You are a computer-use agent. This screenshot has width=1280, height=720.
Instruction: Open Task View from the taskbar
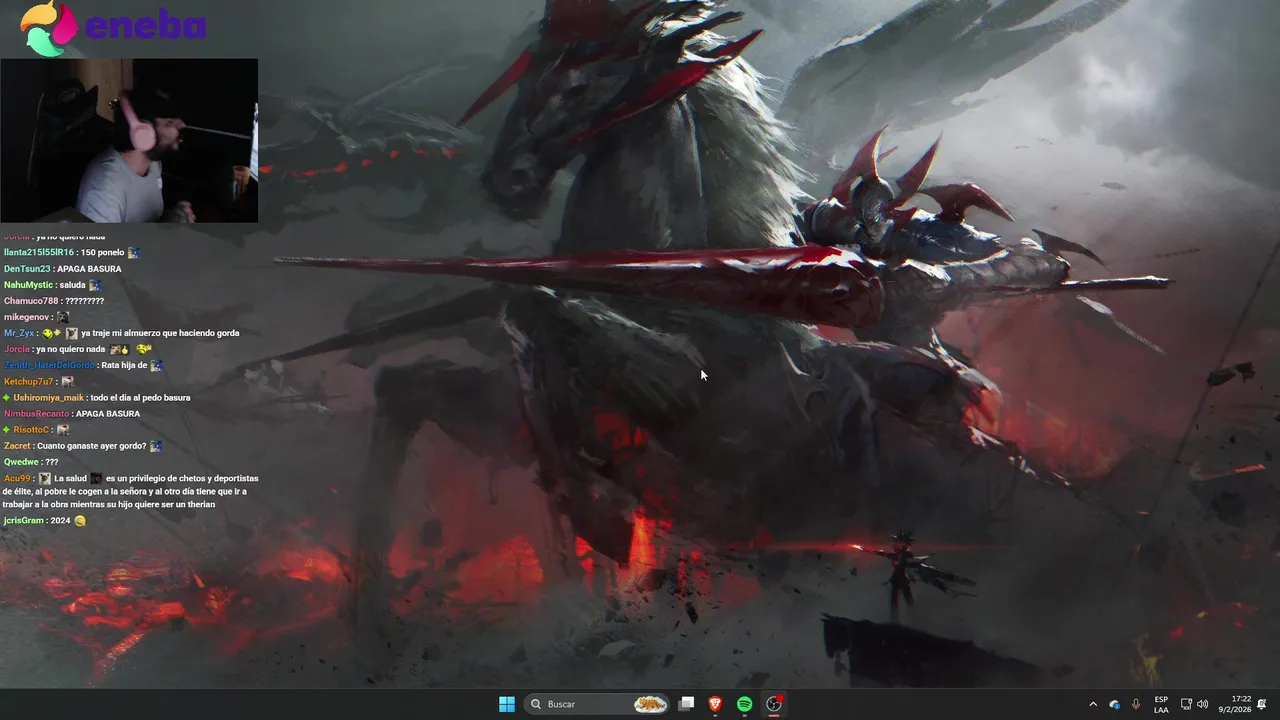coord(686,704)
